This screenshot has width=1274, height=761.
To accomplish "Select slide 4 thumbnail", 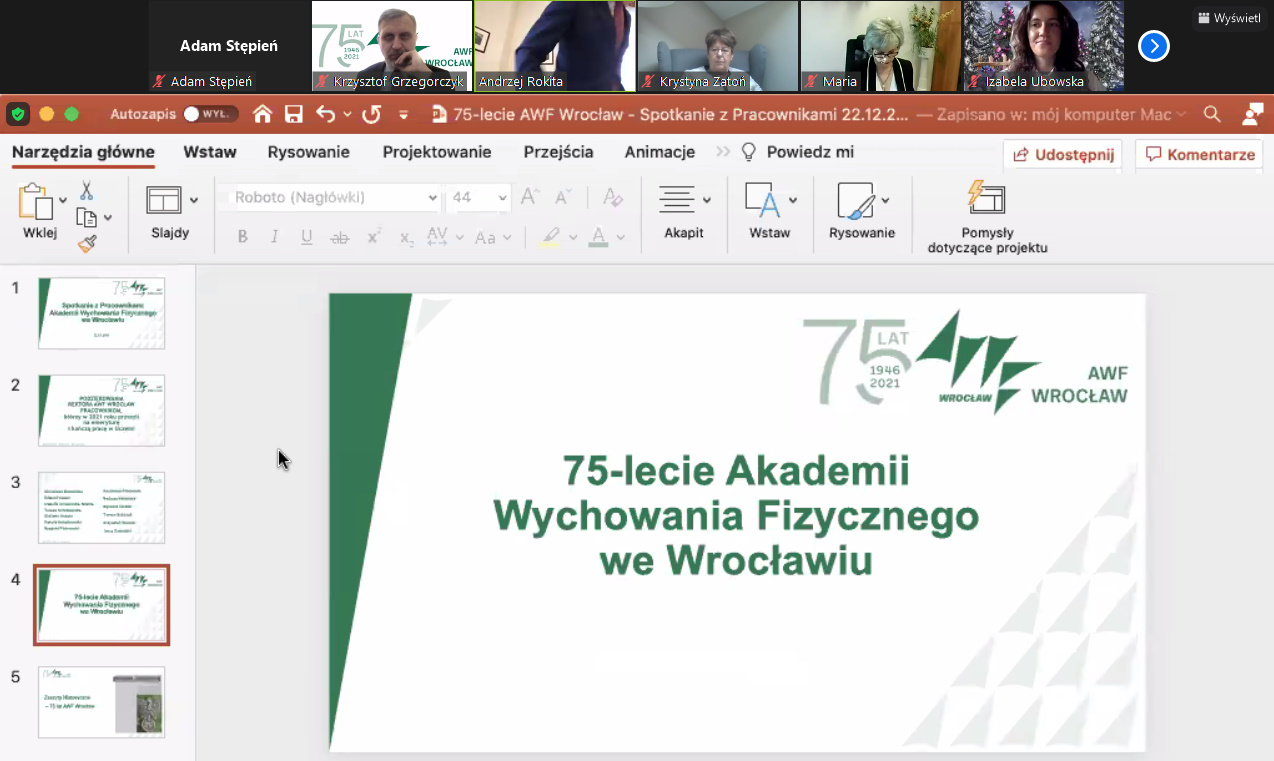I will (x=102, y=604).
